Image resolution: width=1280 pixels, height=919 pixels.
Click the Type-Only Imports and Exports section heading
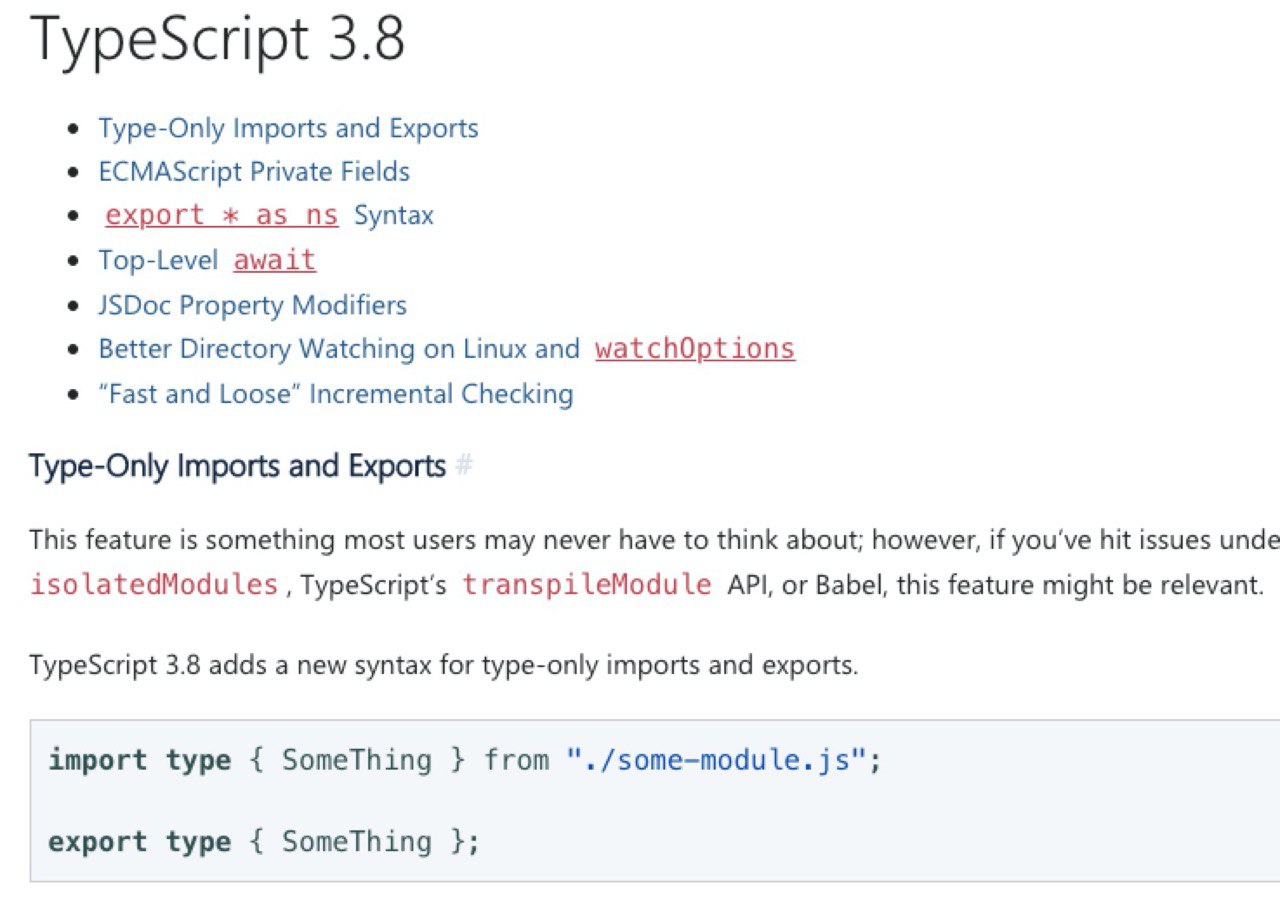tap(237, 467)
